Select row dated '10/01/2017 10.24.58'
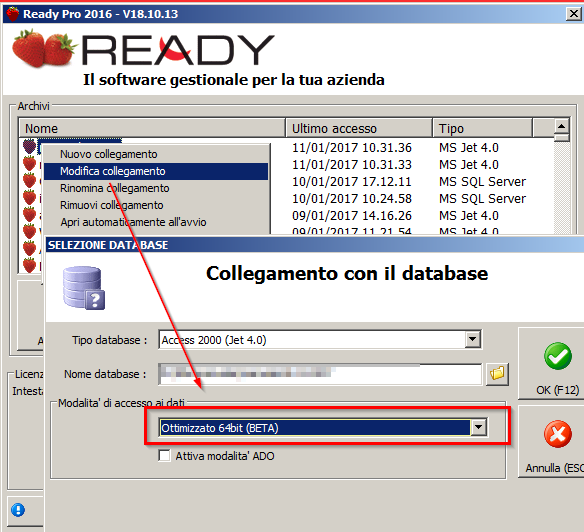The width and height of the screenshot is (584, 532). tap(352, 199)
